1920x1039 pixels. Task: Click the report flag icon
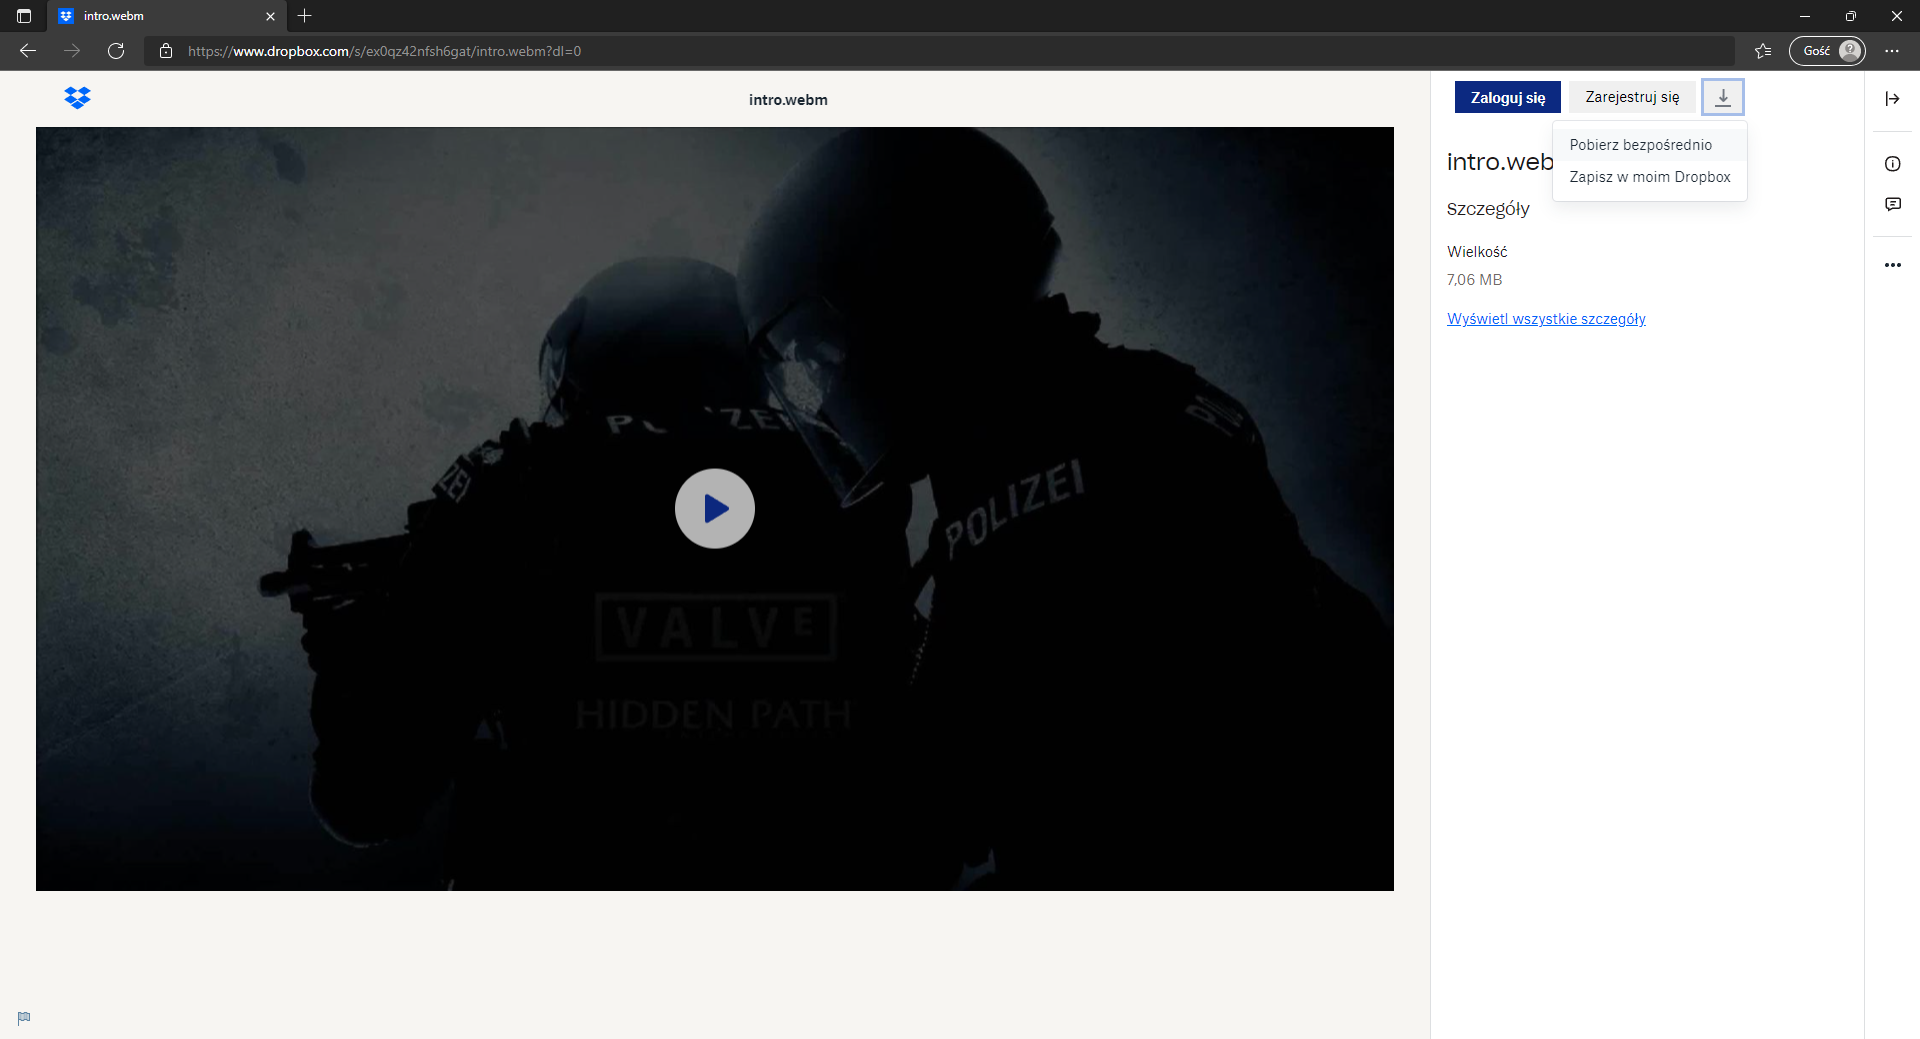point(24,1018)
